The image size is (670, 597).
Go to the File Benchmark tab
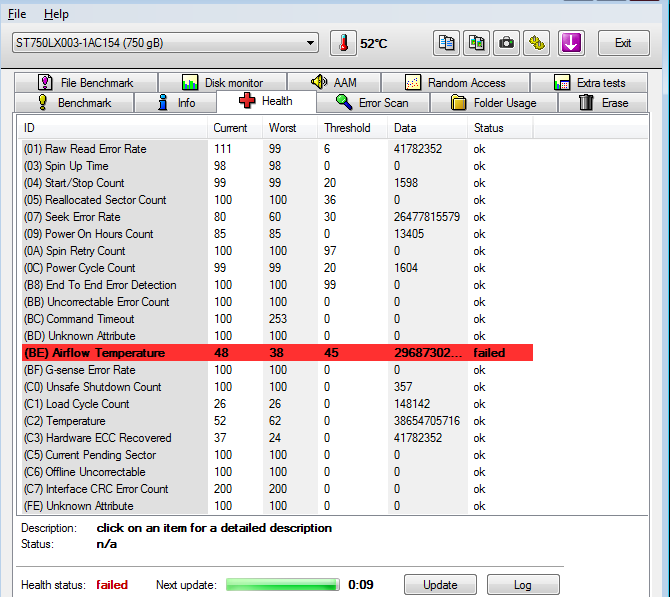(x=85, y=83)
